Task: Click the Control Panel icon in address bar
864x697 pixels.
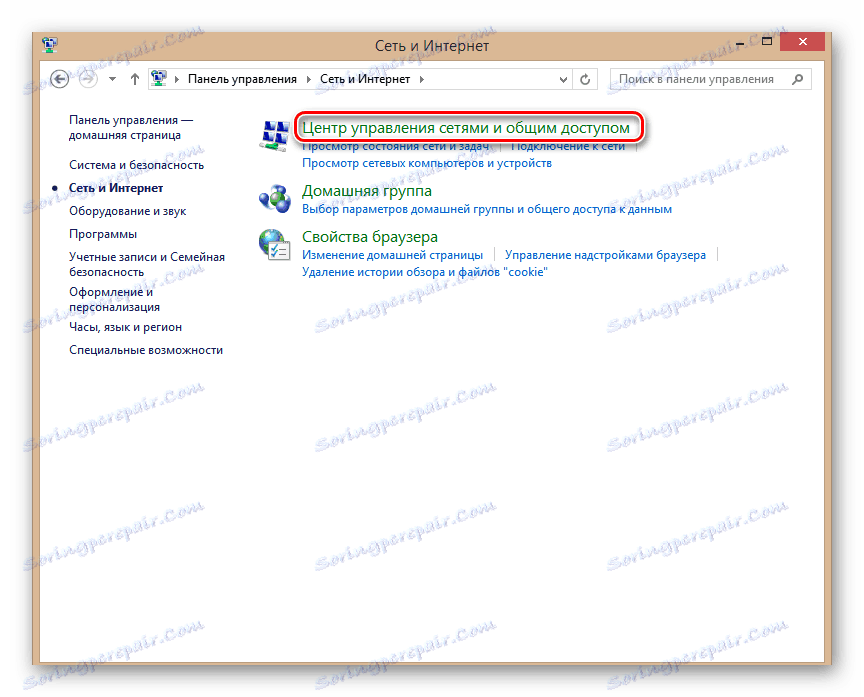Action: click(158, 78)
